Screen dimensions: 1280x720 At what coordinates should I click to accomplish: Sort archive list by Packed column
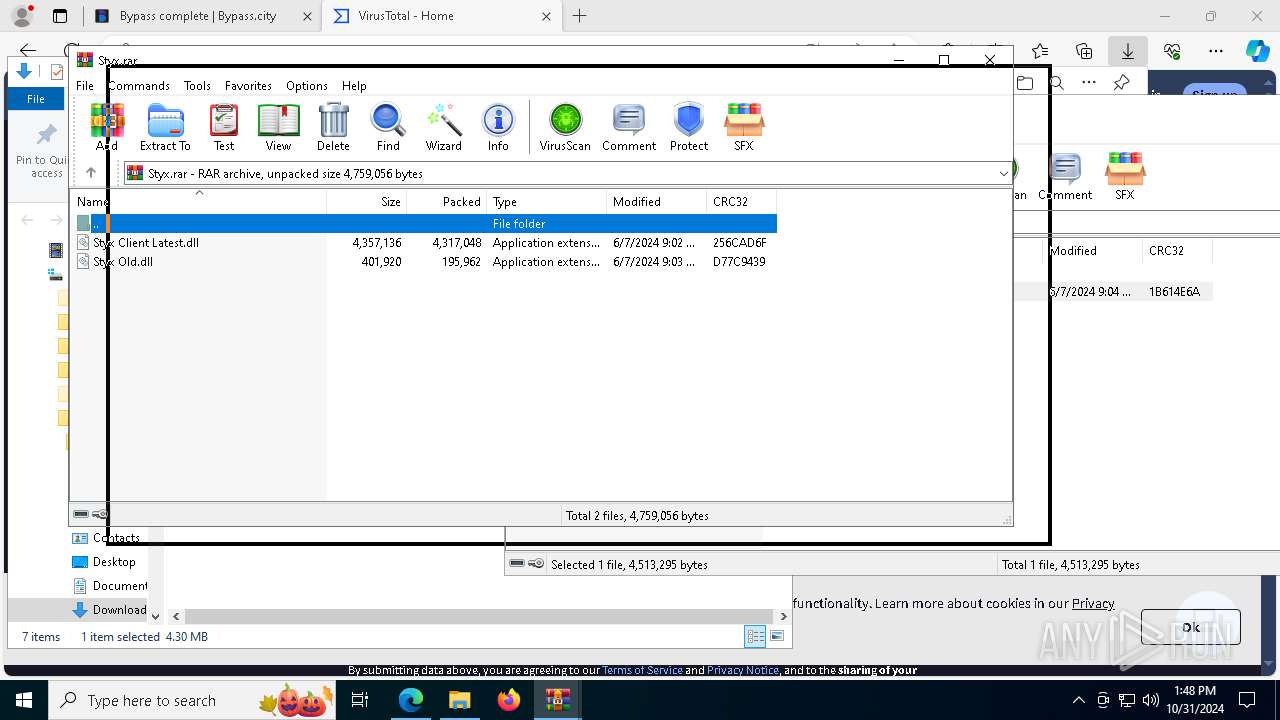coord(447,201)
